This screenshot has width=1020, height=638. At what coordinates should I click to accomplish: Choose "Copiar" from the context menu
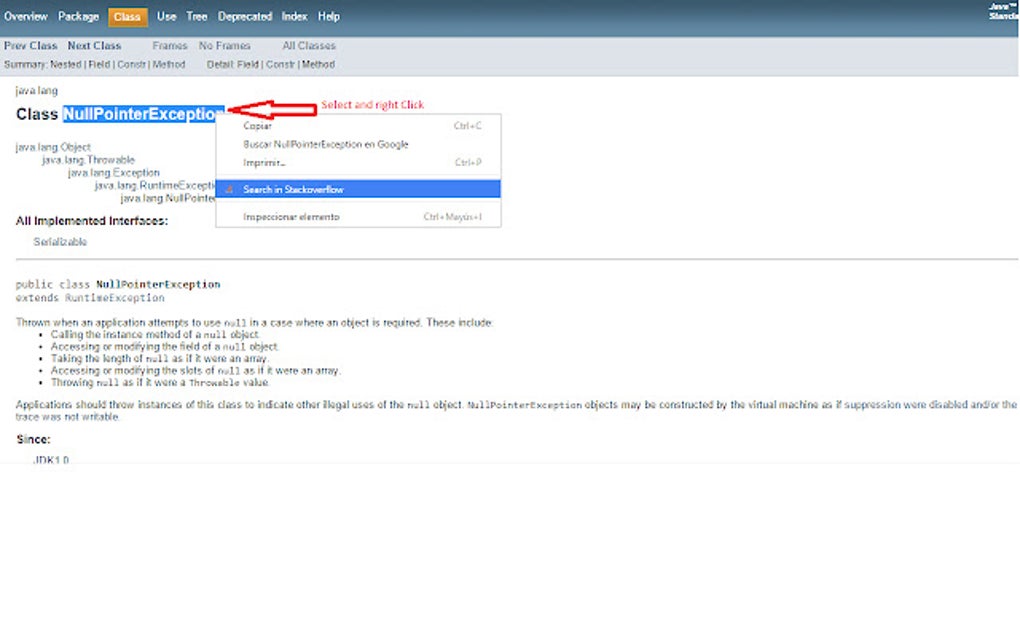[257, 126]
